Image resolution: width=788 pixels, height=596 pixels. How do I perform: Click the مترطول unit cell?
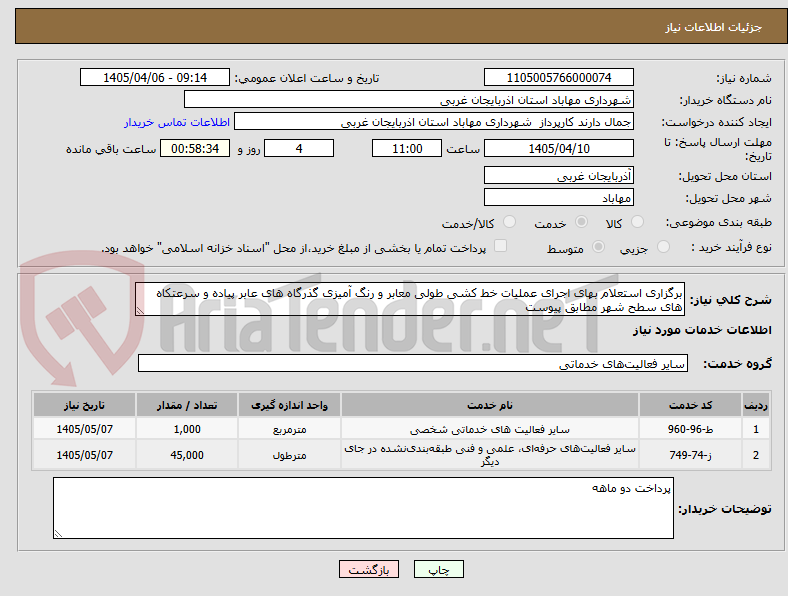289,455
